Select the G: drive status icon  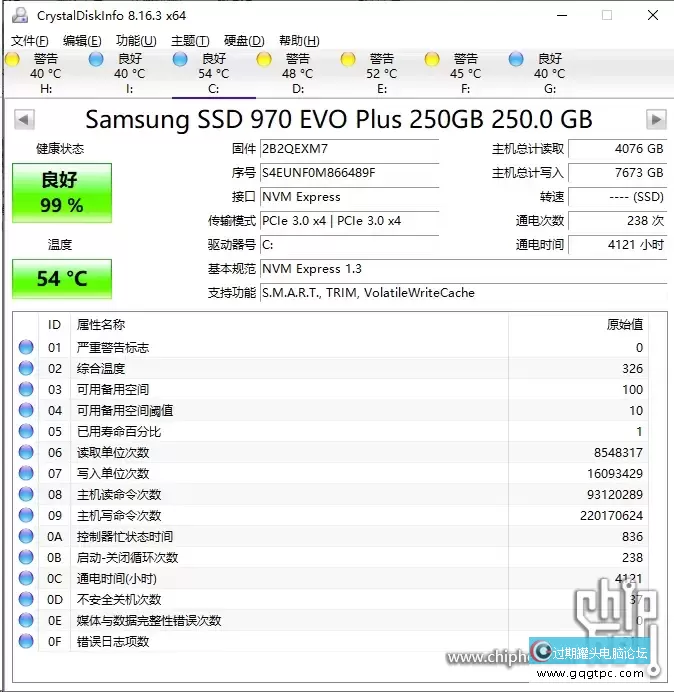(516, 60)
